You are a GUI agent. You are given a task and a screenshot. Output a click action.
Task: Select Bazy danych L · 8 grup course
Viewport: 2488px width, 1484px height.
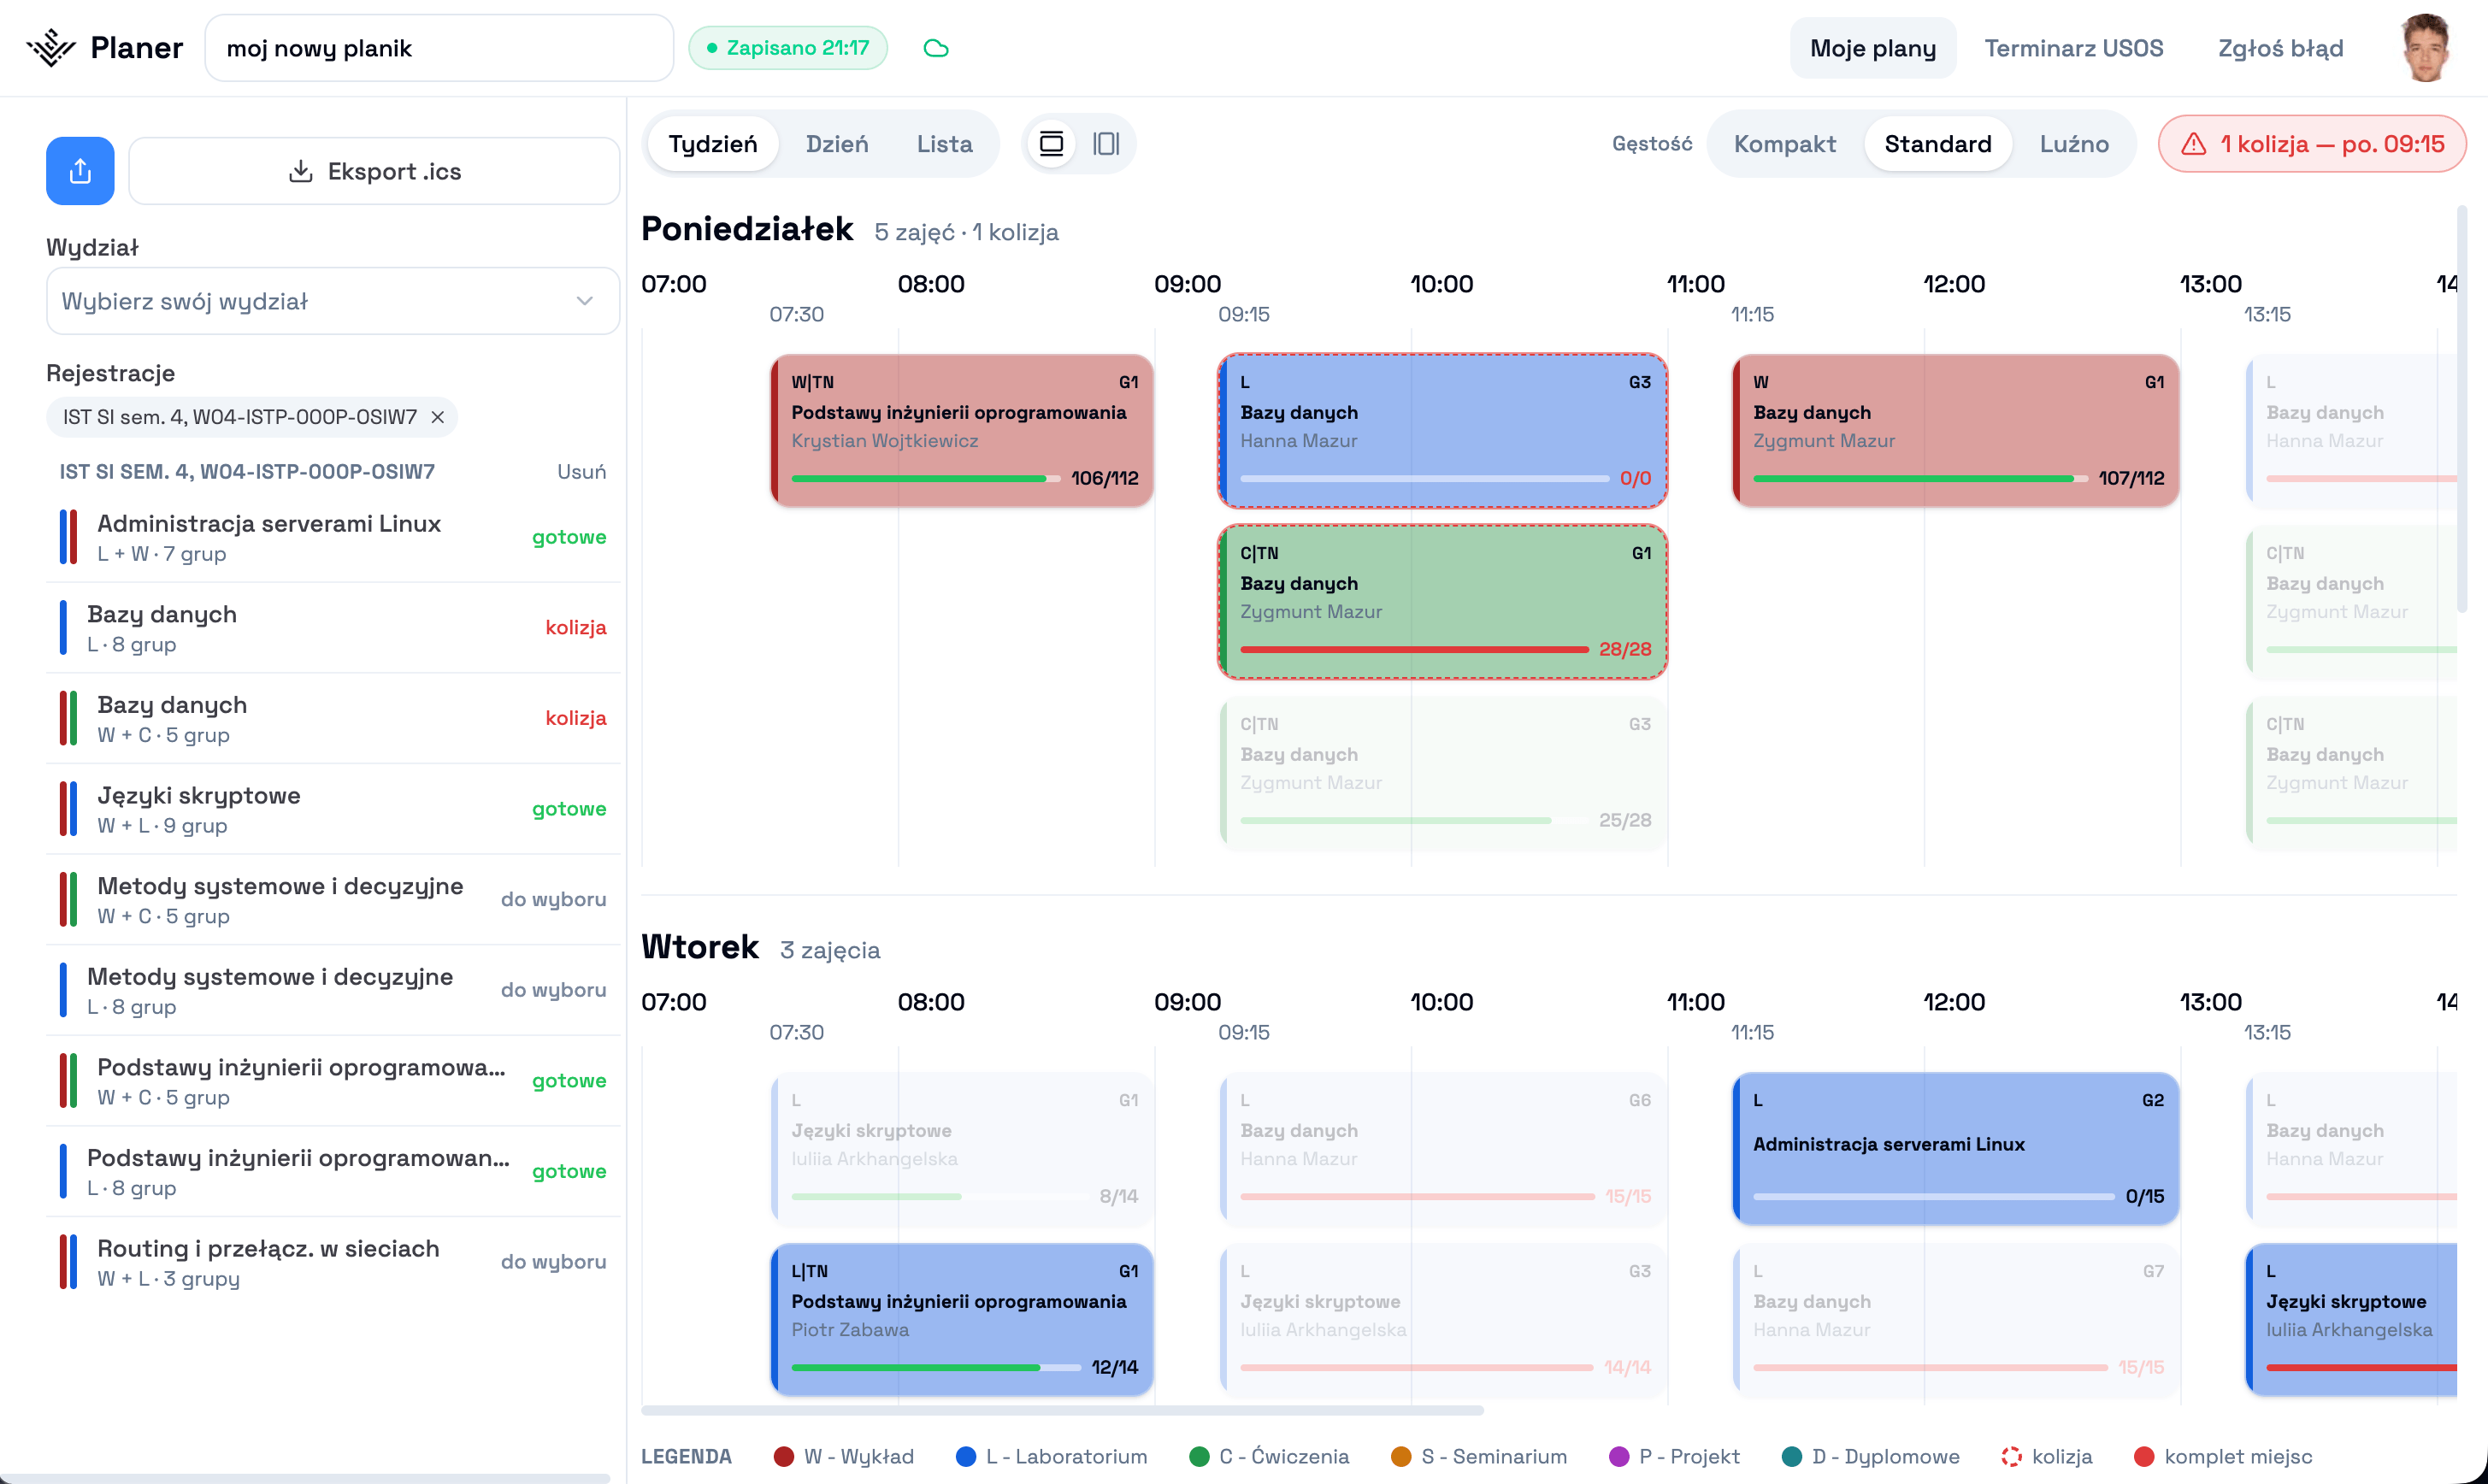pos(333,628)
